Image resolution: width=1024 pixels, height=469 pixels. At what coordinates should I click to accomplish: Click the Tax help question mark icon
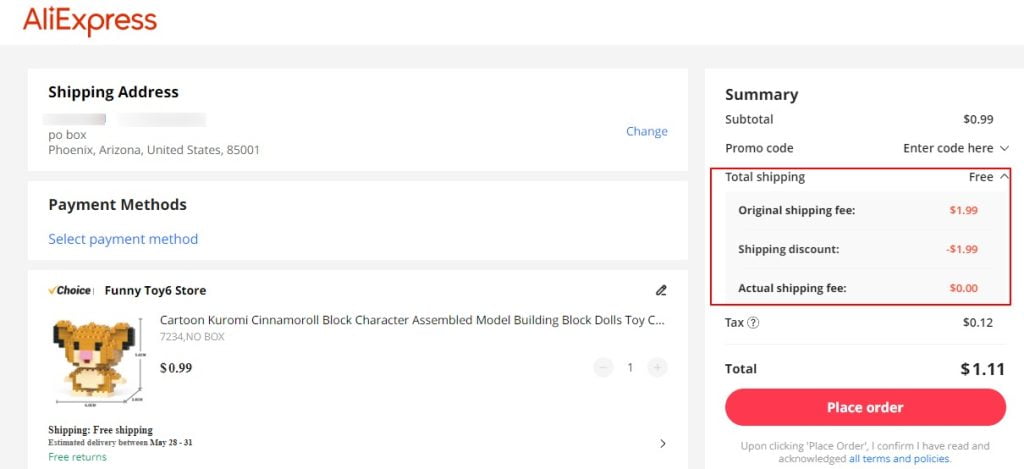[x=753, y=323]
